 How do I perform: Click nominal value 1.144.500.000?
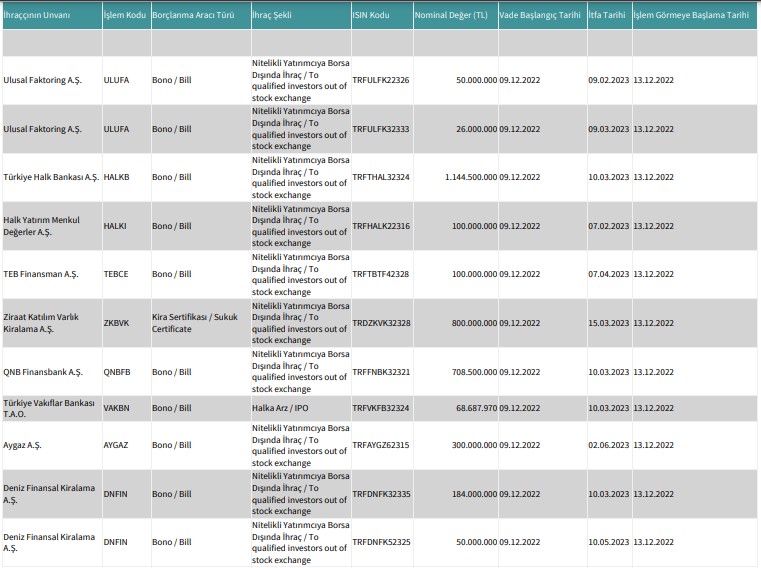coord(471,177)
